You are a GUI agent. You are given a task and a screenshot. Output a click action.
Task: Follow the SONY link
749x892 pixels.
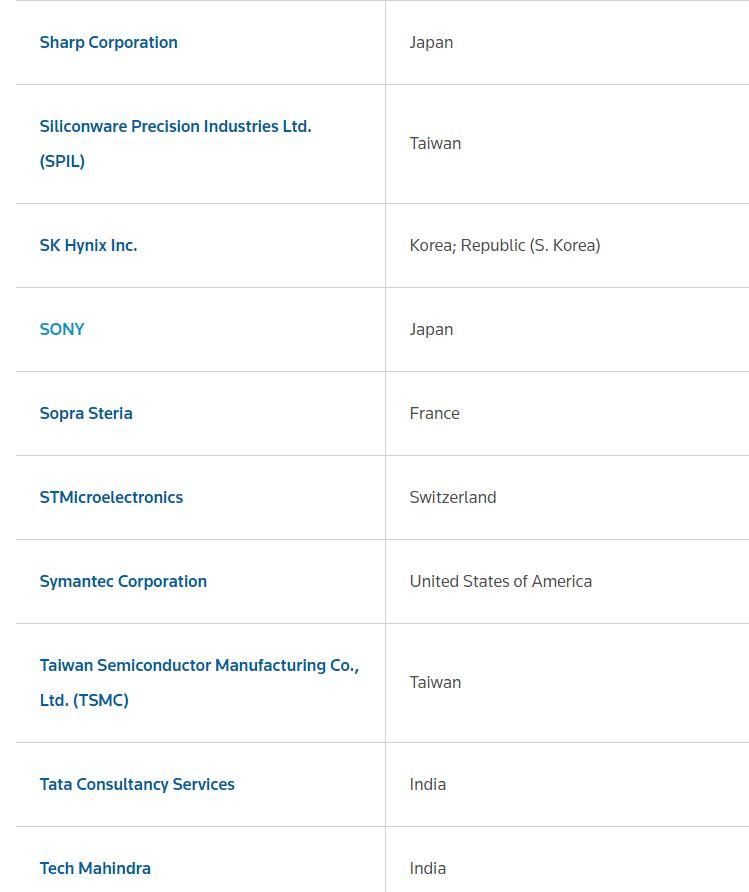[62, 329]
